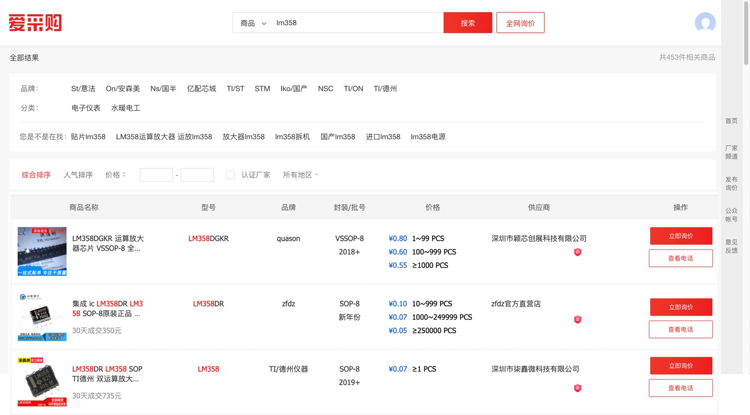The height and width of the screenshot is (415, 750).
Task: Open 发布询价 in the right sidebar
Action: (731, 183)
